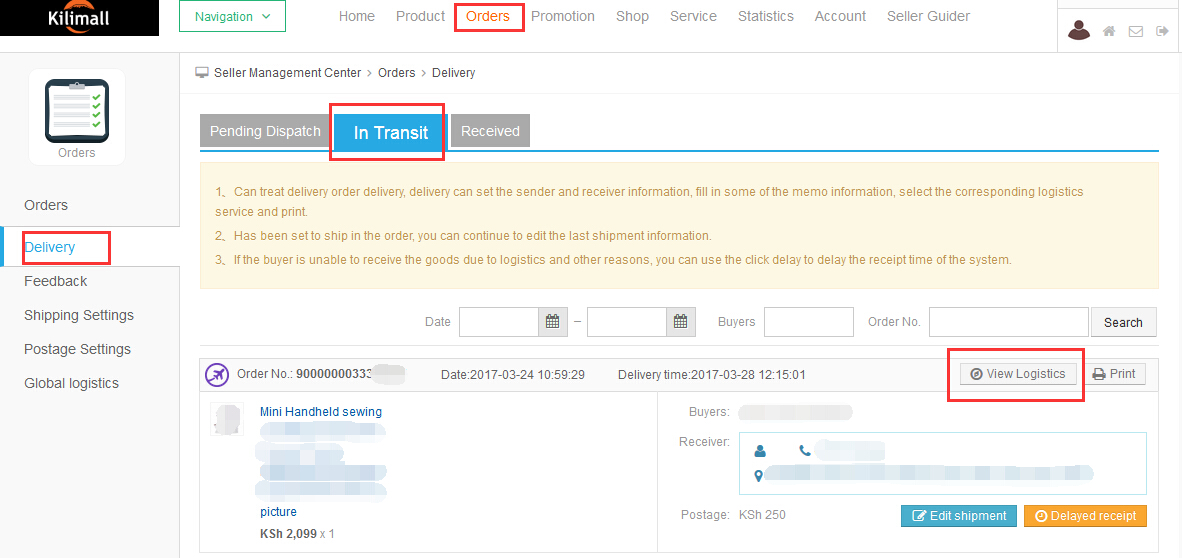Click the postage value KSh 250
The width and height of the screenshot is (1182, 558).
(762, 515)
